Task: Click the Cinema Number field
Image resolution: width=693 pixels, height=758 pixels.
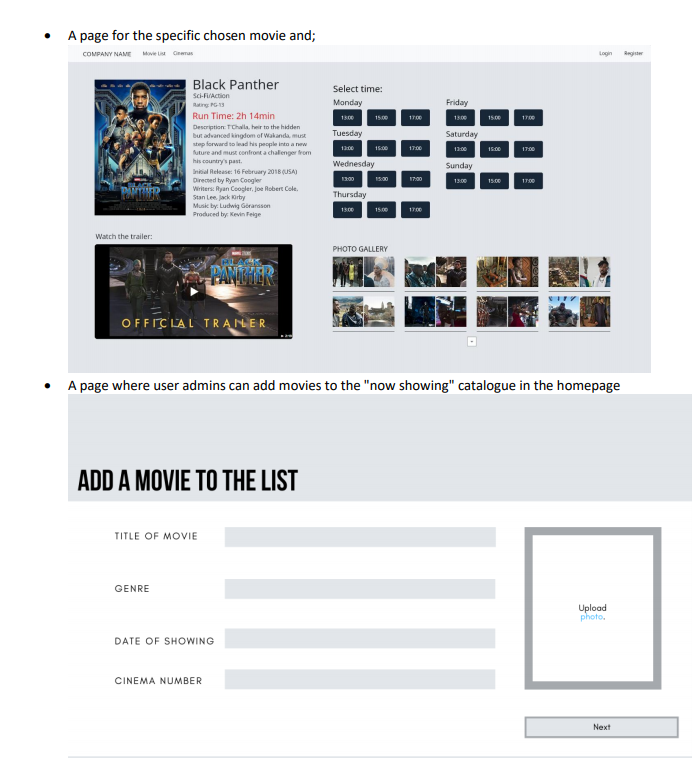Action: tap(360, 679)
